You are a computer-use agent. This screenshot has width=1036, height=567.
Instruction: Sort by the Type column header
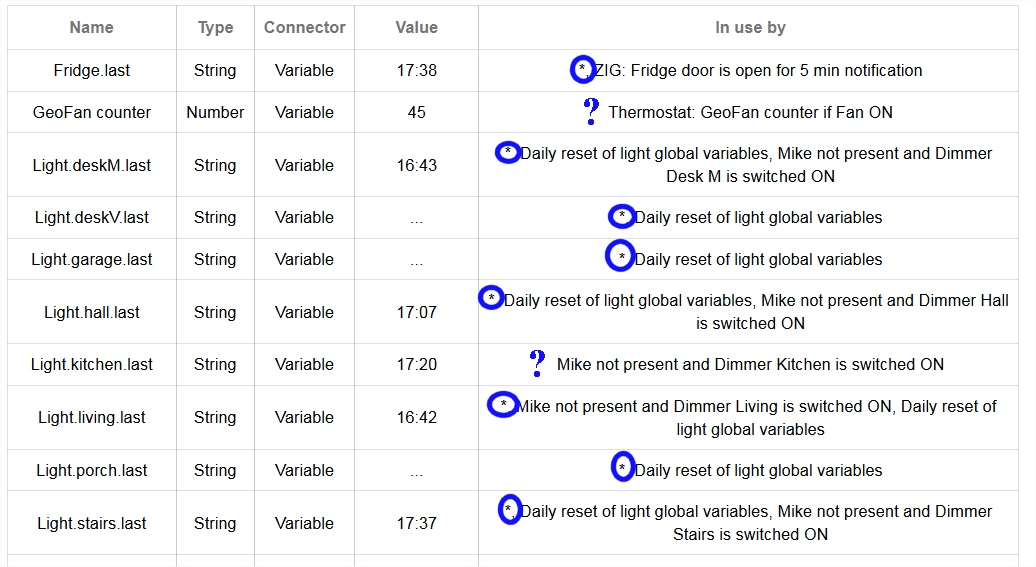tap(215, 27)
